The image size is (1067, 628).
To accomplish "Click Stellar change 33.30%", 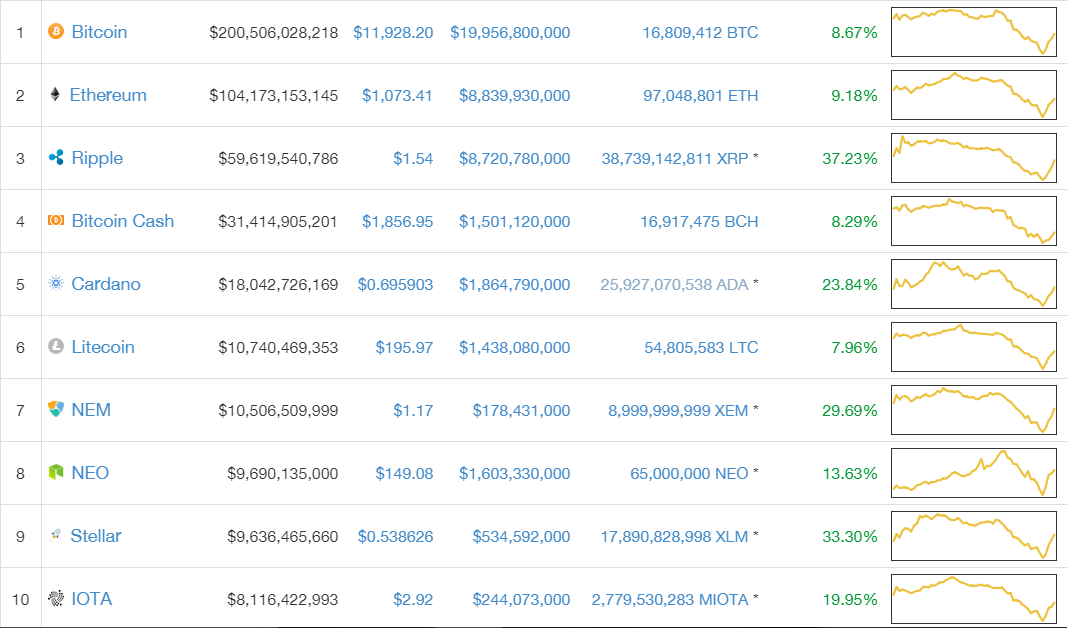I will (x=850, y=537).
